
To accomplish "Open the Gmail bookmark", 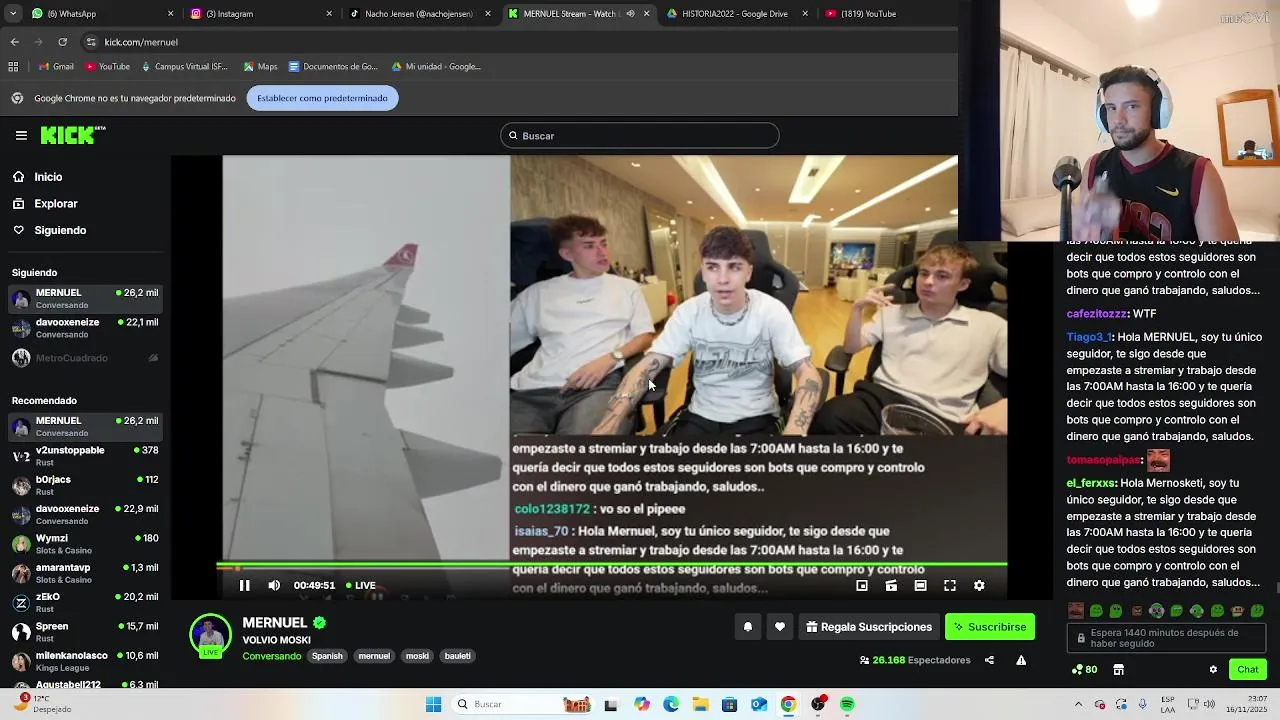I will click(56, 67).
